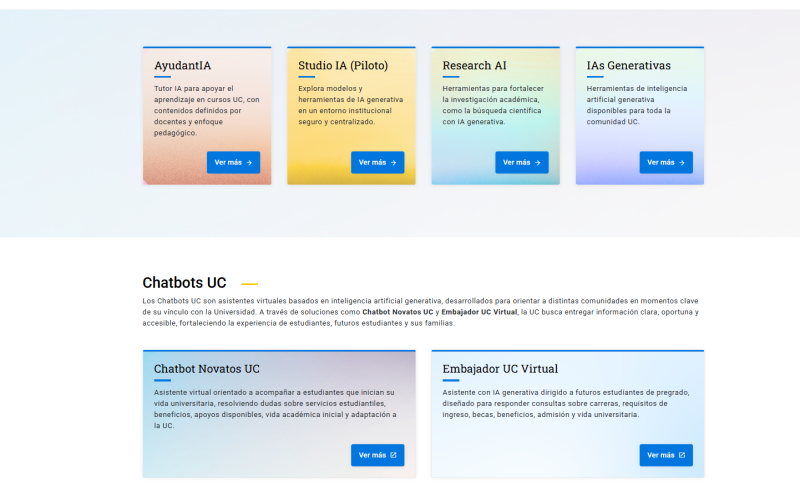Click text 'Herramientas de inteligencia artificial generativa'
This screenshot has height=488, width=800.
637,105
